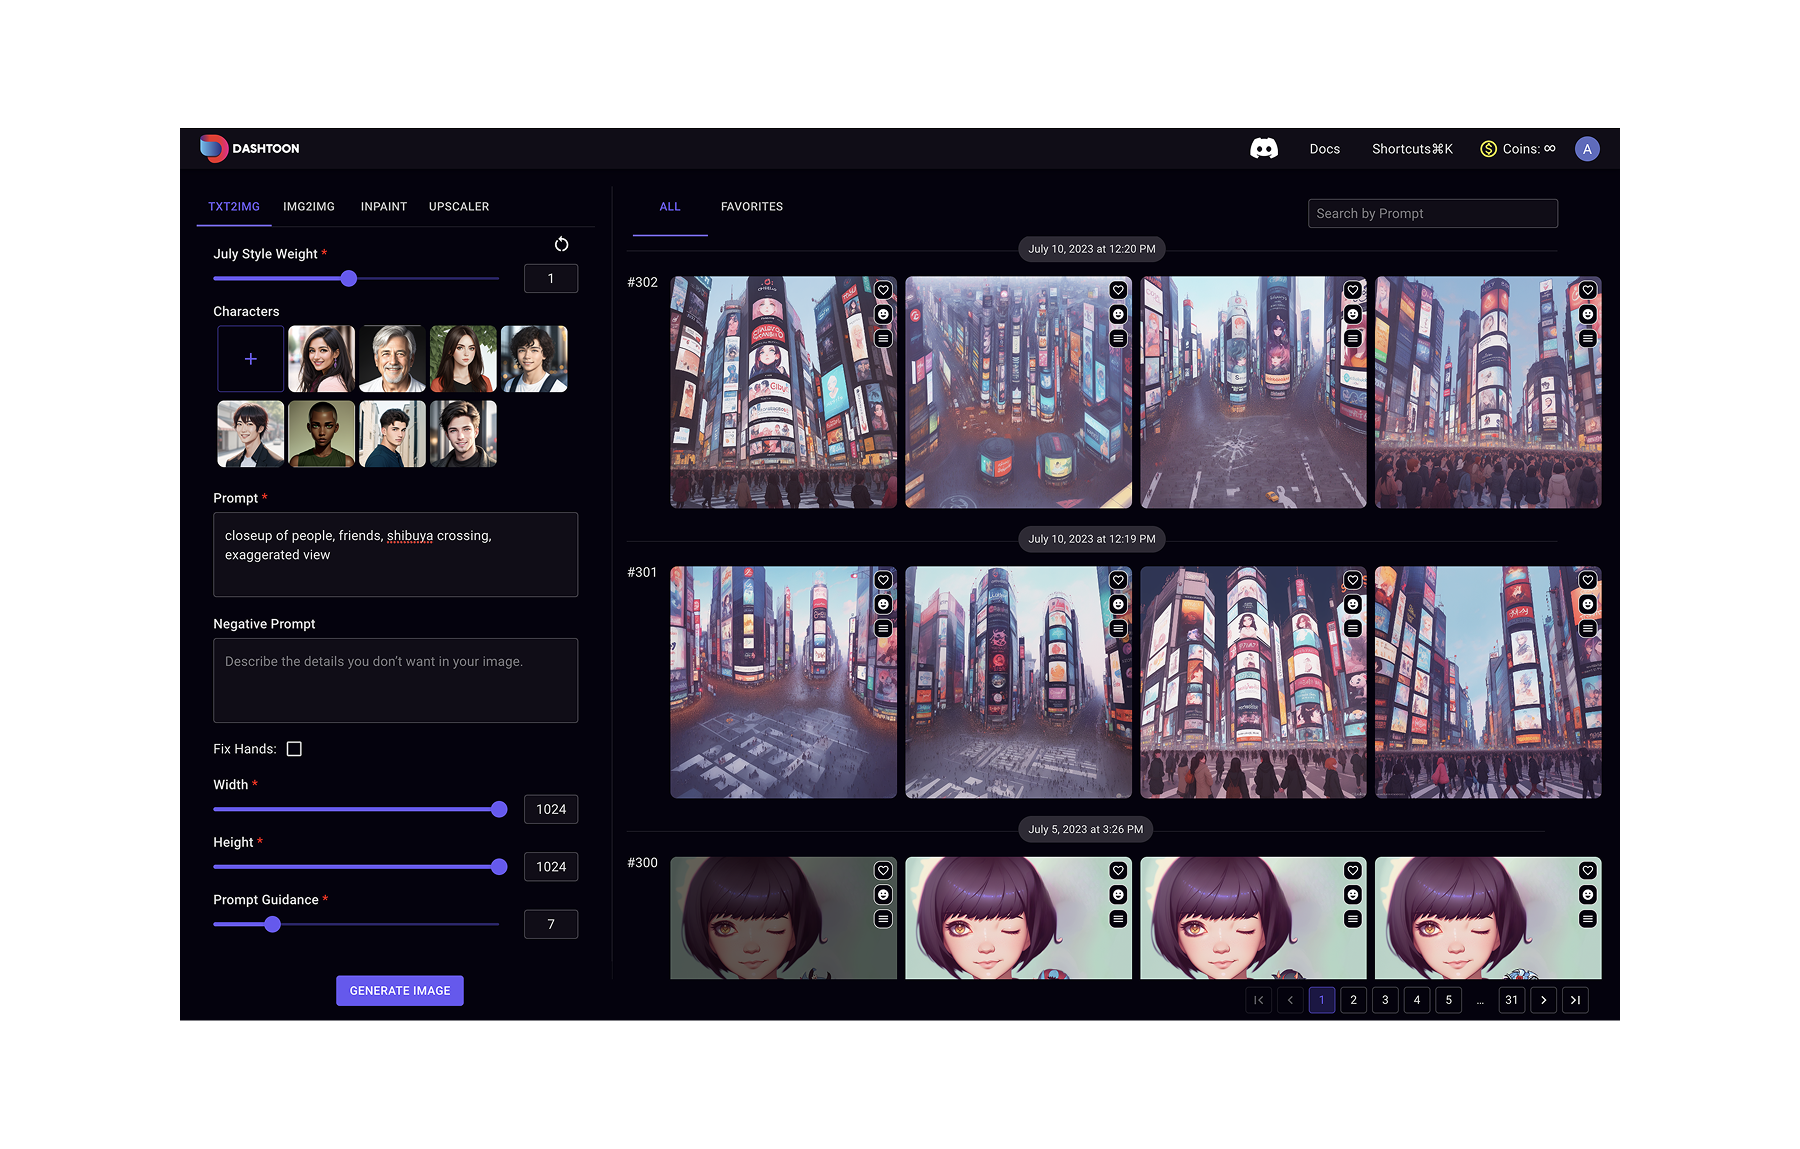Viewport: 1800px width, 1149px height.
Task: Open the menu icon on #302's fourth image
Action: [1588, 338]
